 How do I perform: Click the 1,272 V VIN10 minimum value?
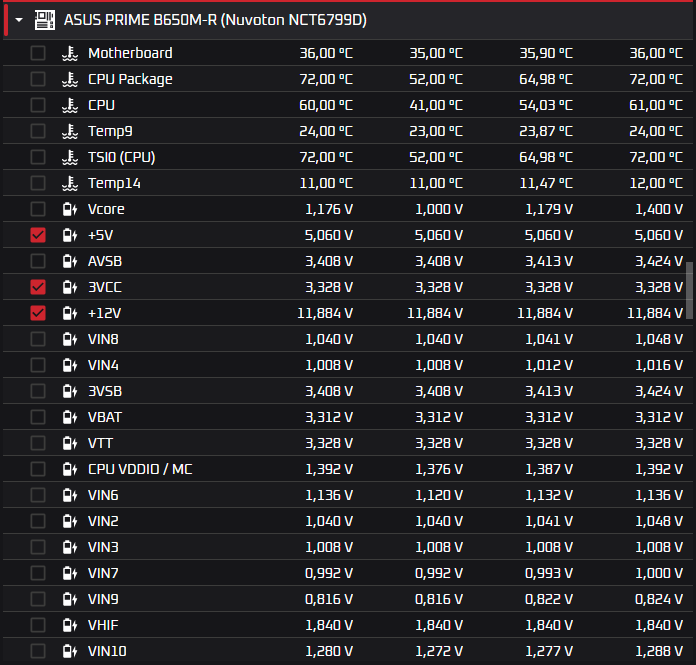tap(439, 651)
